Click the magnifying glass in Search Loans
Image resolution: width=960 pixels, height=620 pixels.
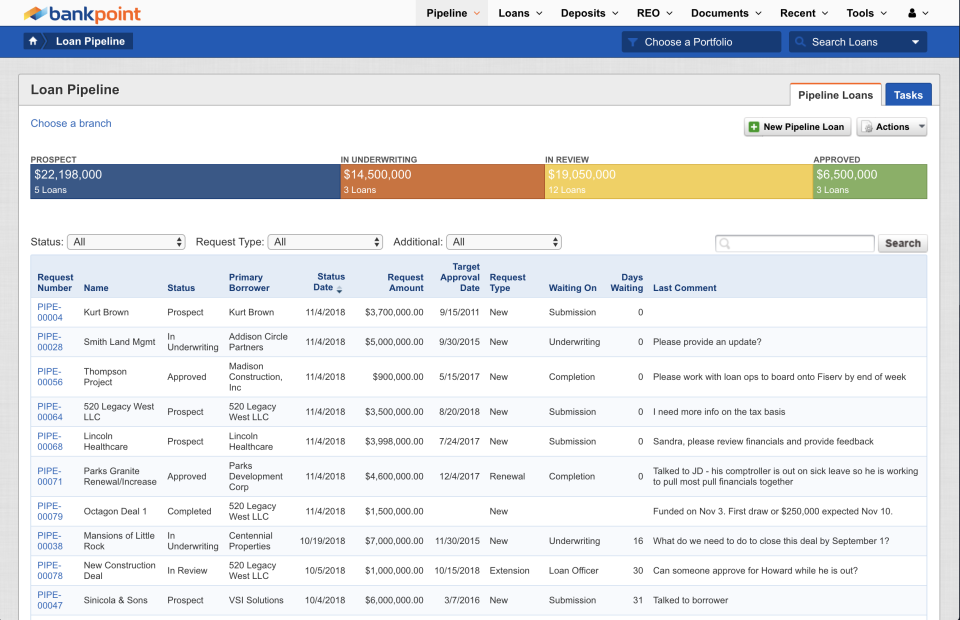click(800, 41)
